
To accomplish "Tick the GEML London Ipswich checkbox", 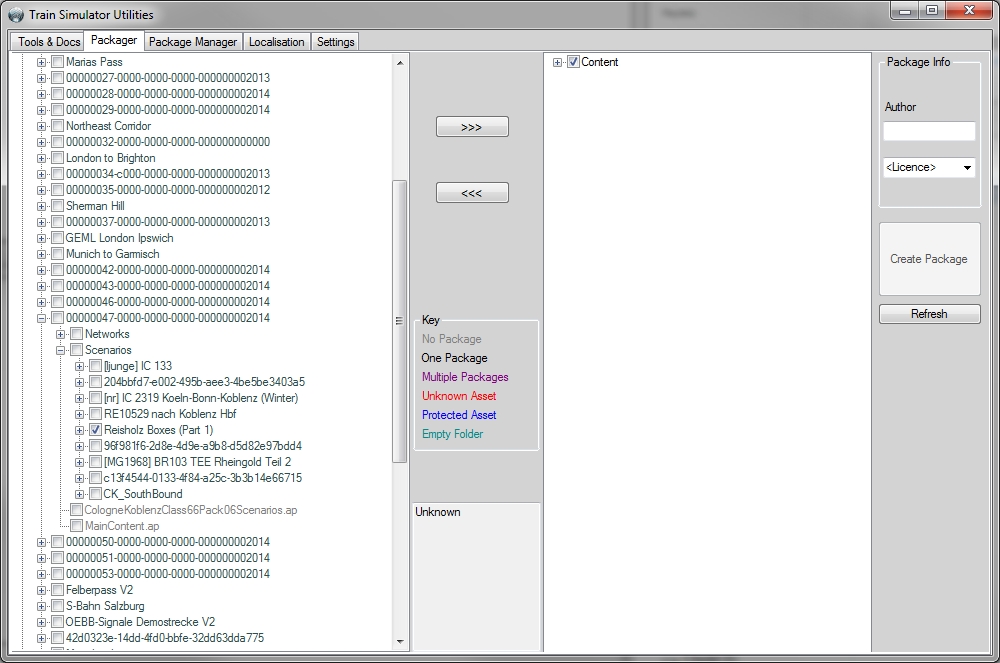I will 57,238.
